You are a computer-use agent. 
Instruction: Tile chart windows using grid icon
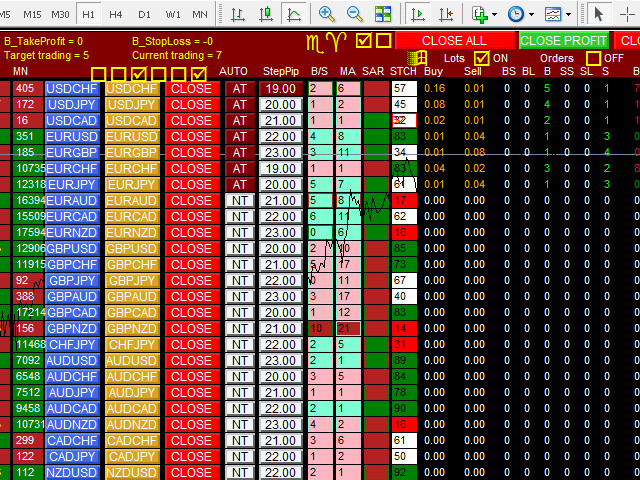coord(383,14)
